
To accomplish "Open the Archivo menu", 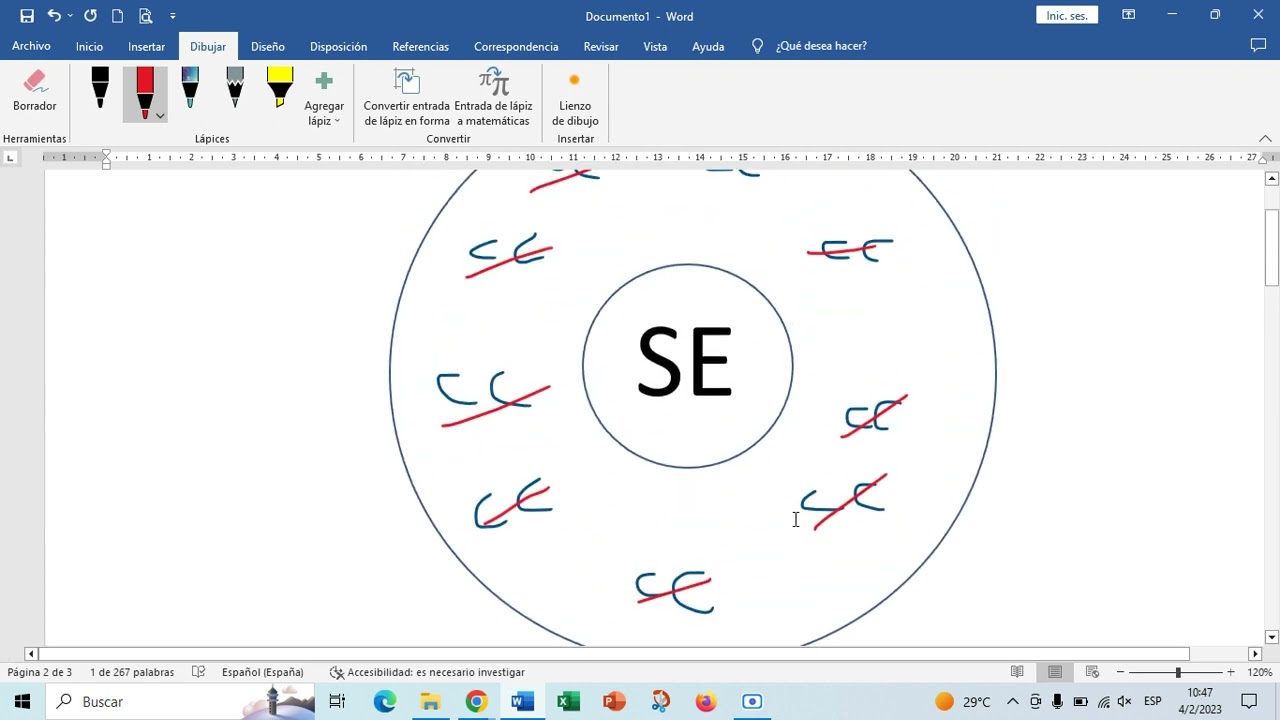I will click(x=31, y=46).
